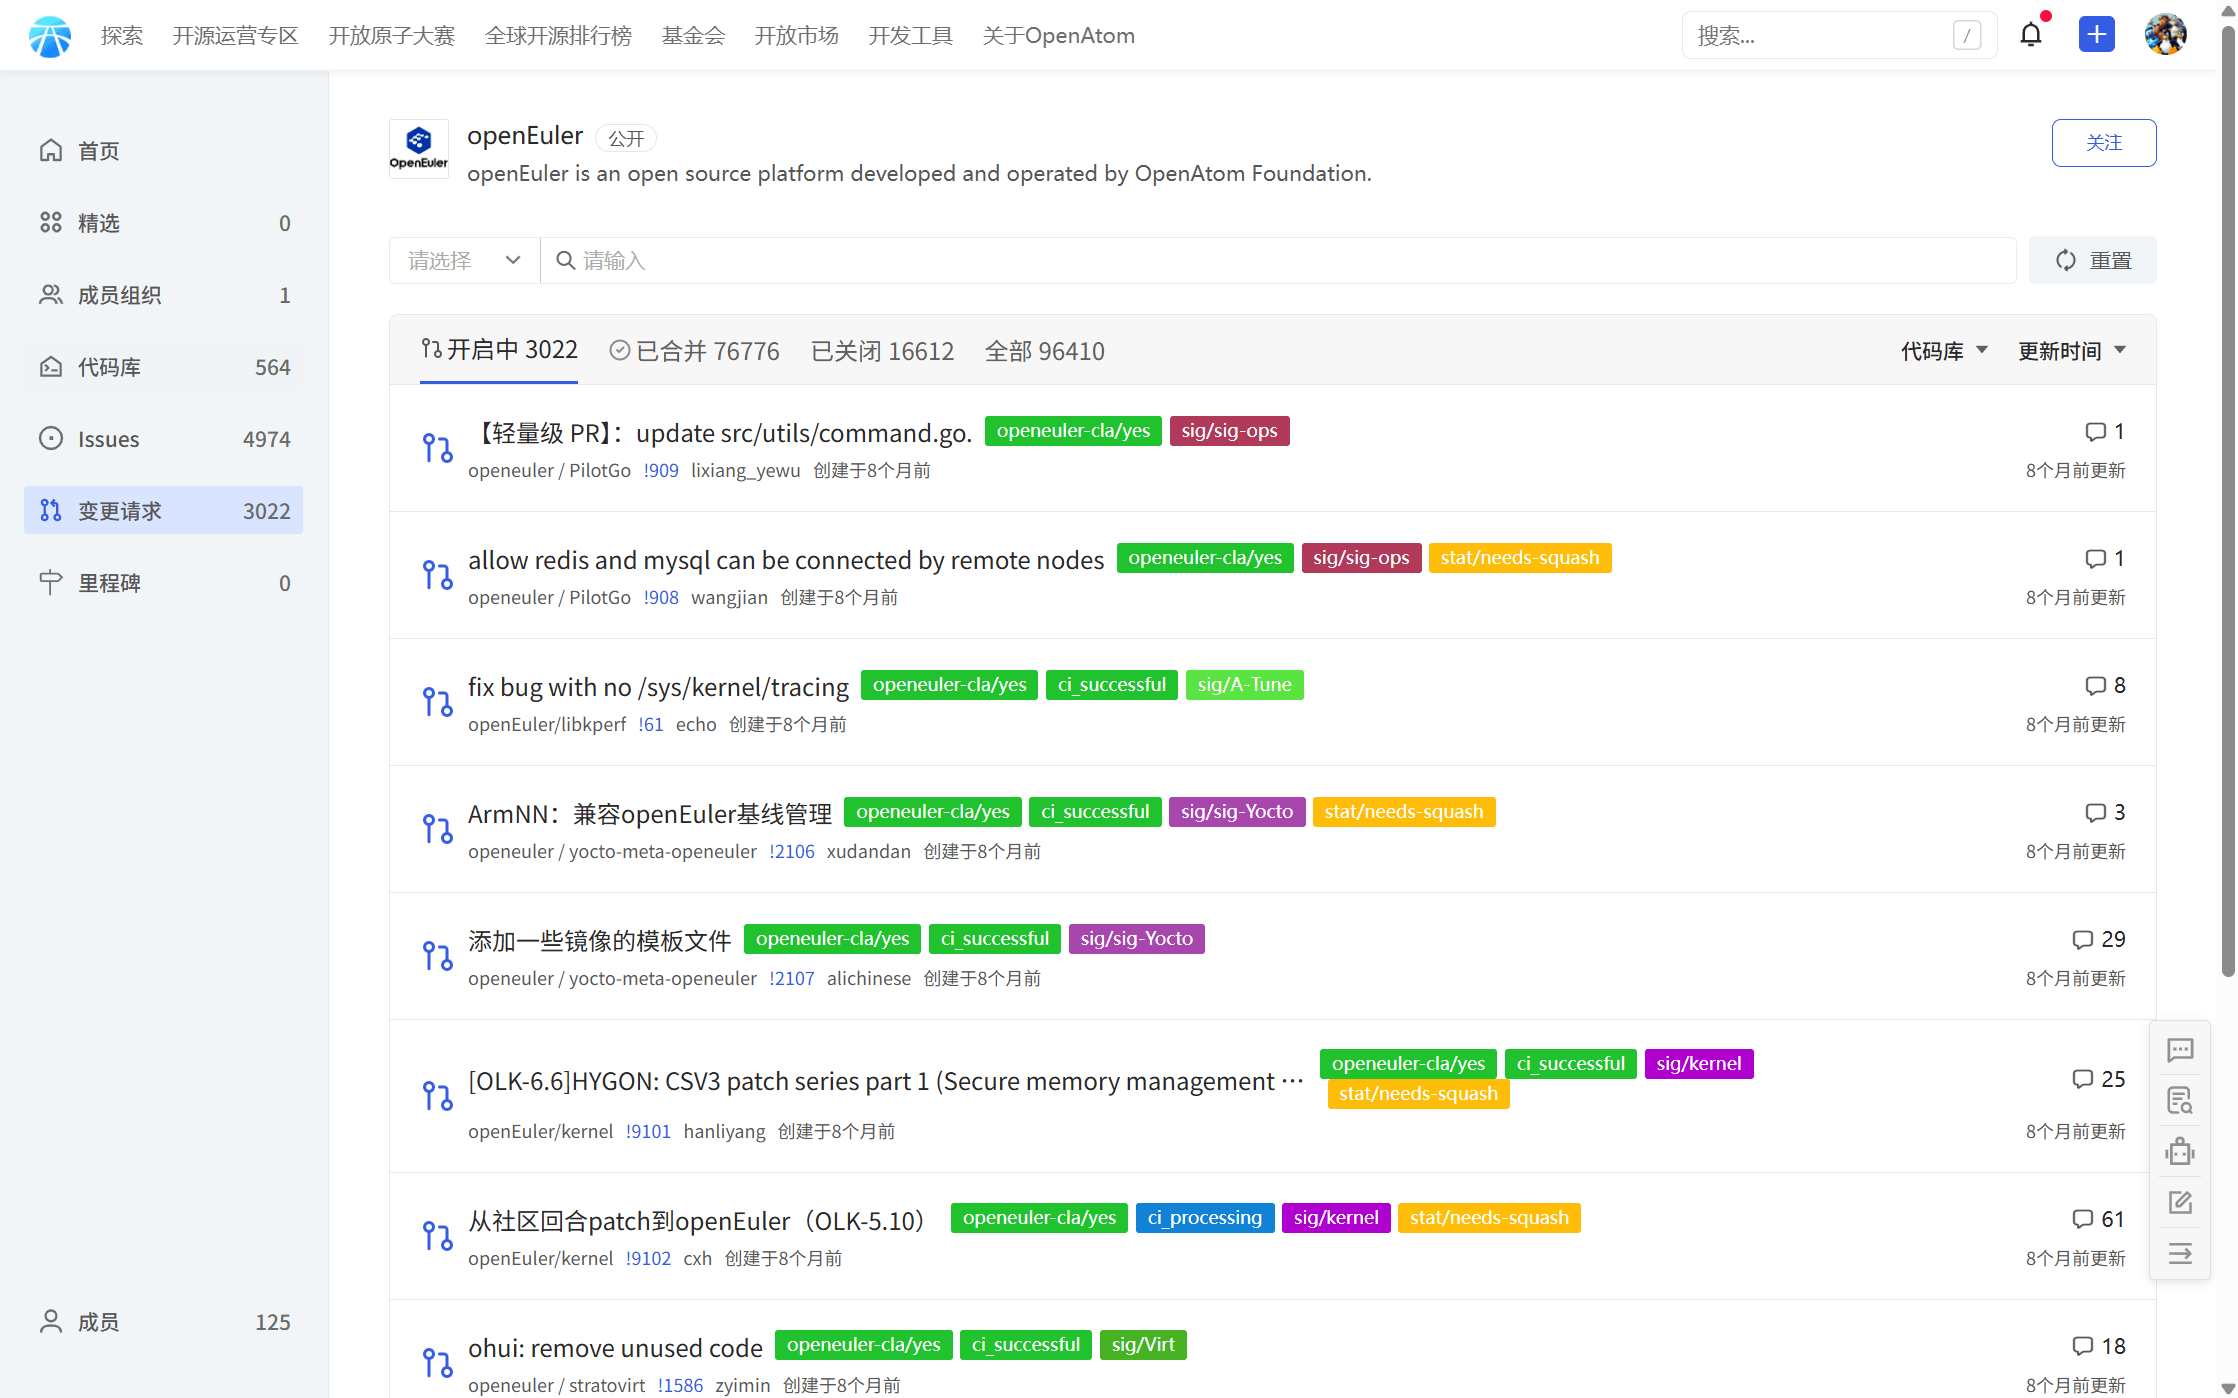
Task: Click the 代码库 repository icon
Action: point(51,366)
